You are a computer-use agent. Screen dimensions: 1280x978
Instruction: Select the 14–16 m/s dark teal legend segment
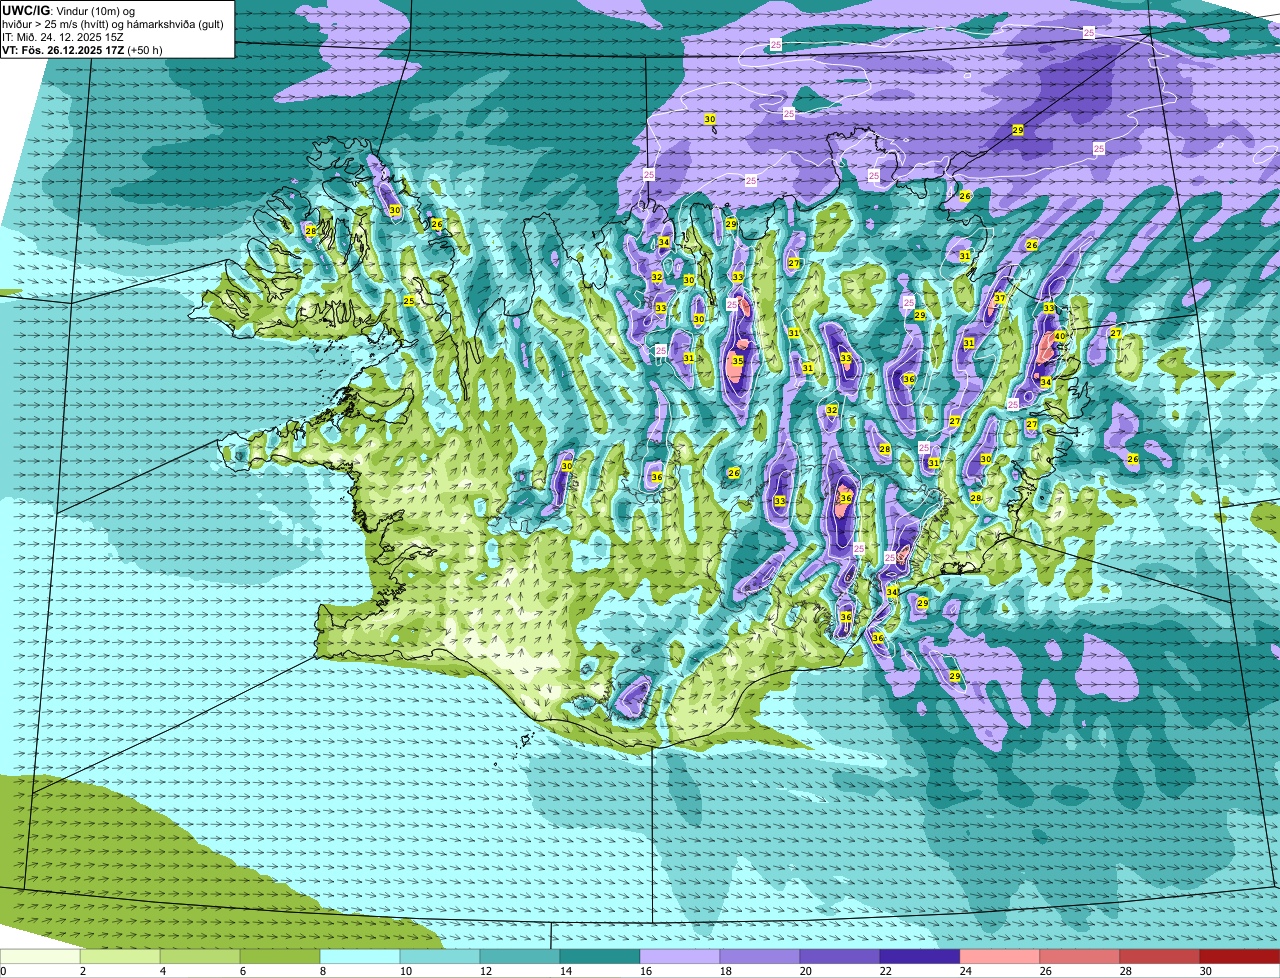600,956
